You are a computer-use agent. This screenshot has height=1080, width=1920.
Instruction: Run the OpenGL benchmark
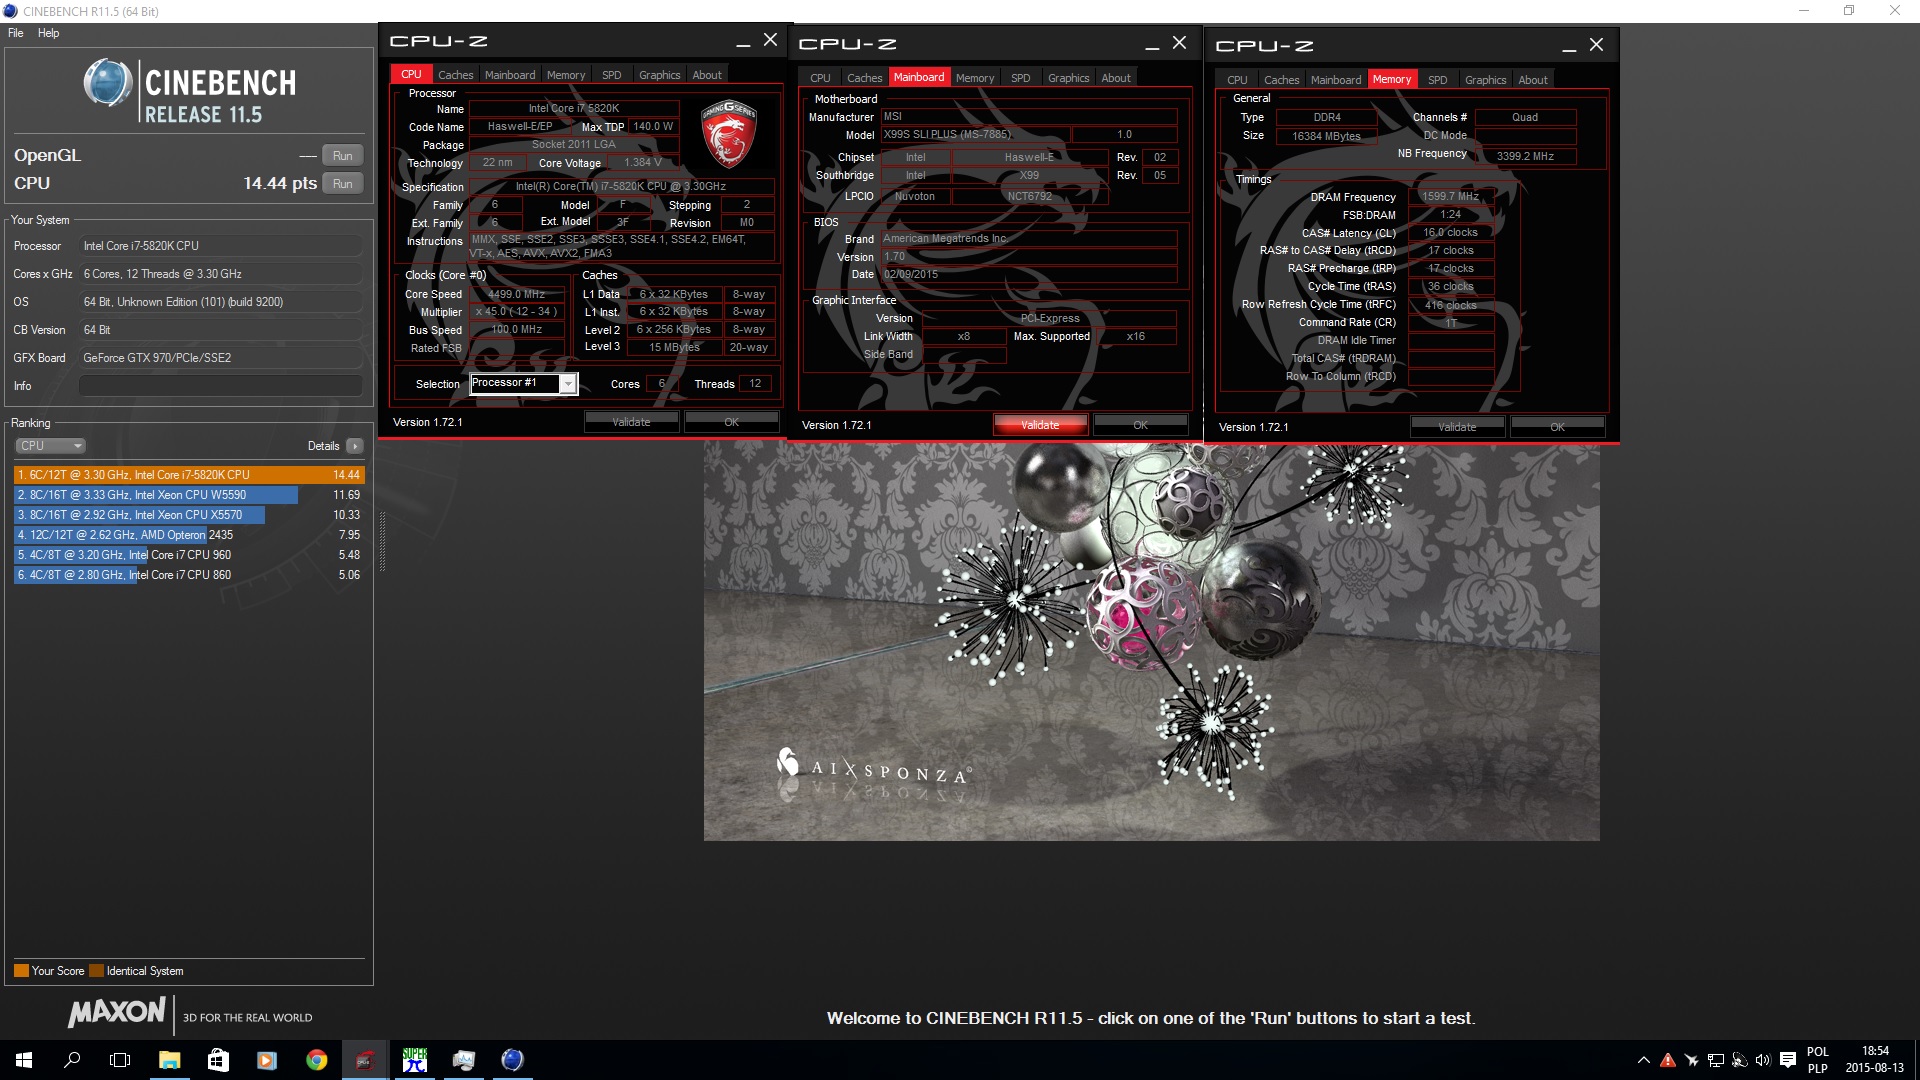(343, 156)
